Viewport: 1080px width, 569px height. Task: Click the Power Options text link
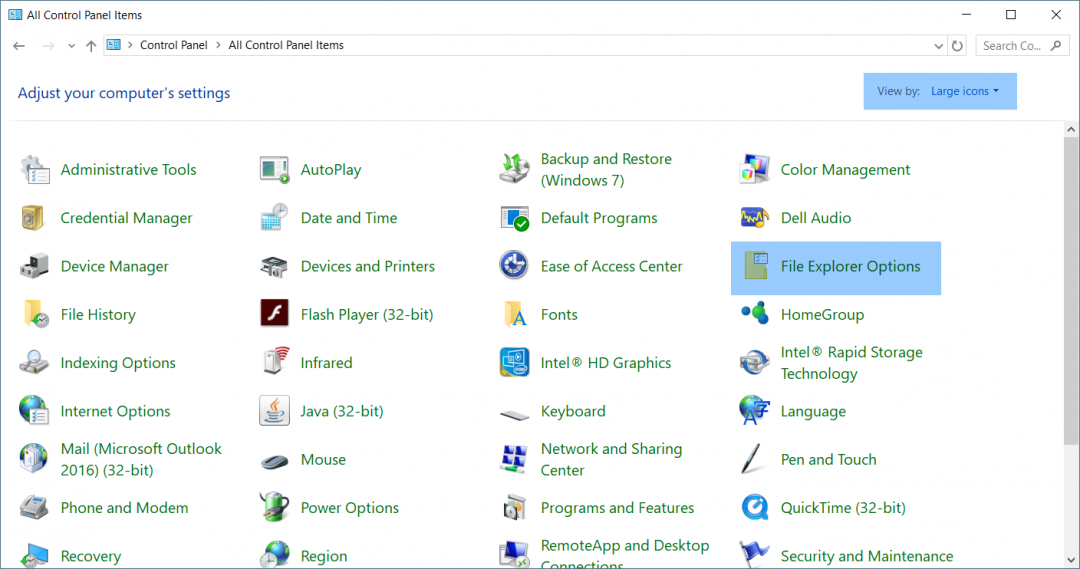(x=349, y=508)
